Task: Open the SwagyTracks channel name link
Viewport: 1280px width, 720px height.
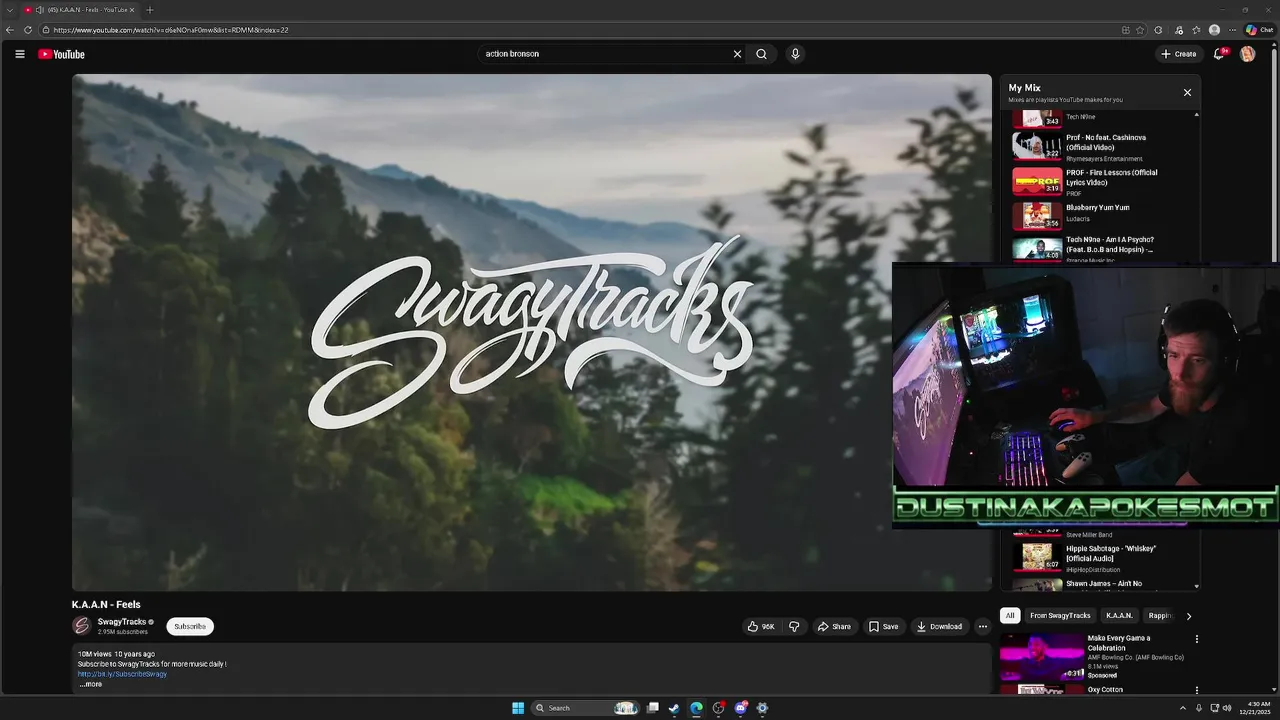Action: point(122,622)
